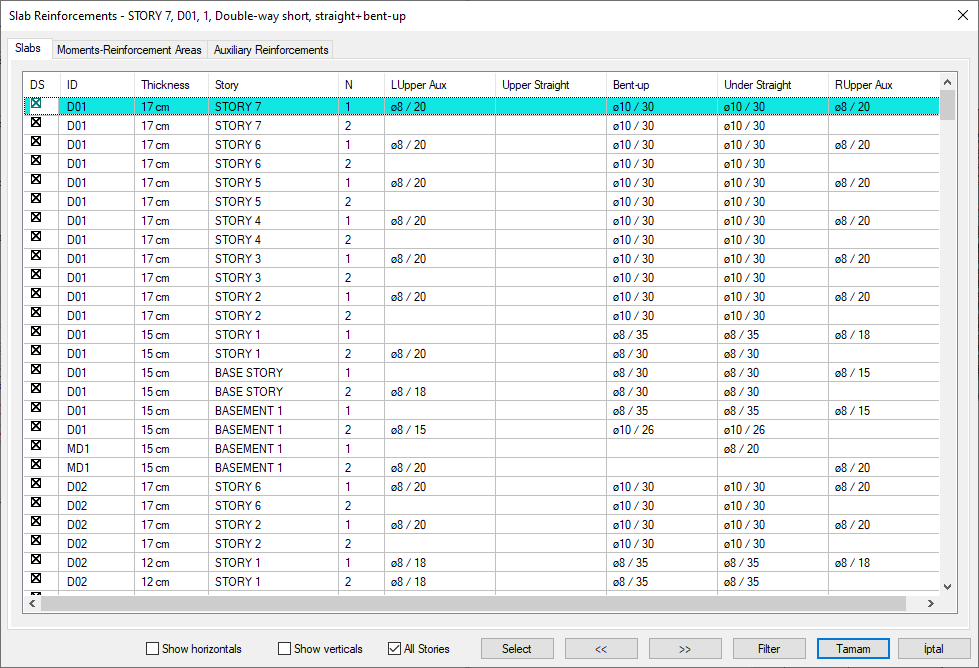Close the Slab Reinforcements dialog

[x=955, y=16]
